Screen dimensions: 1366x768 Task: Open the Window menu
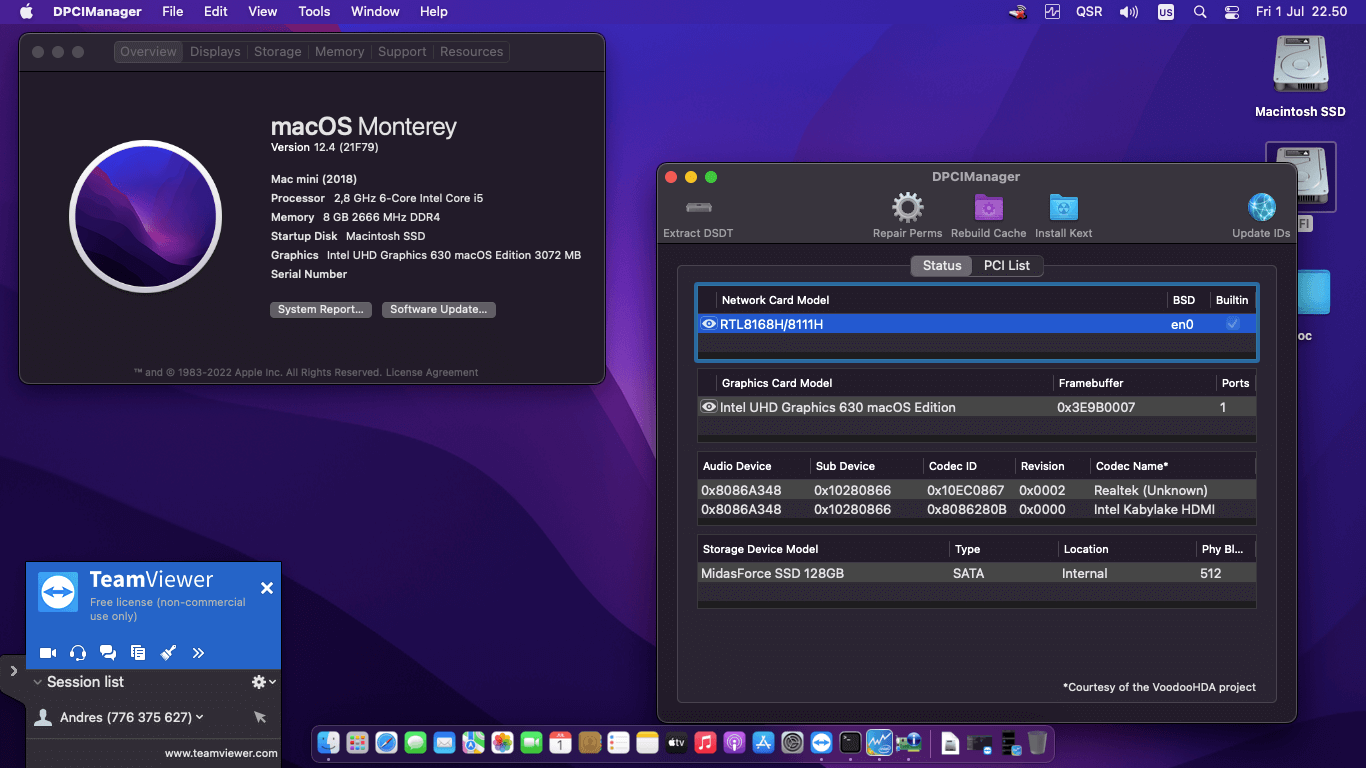375,12
